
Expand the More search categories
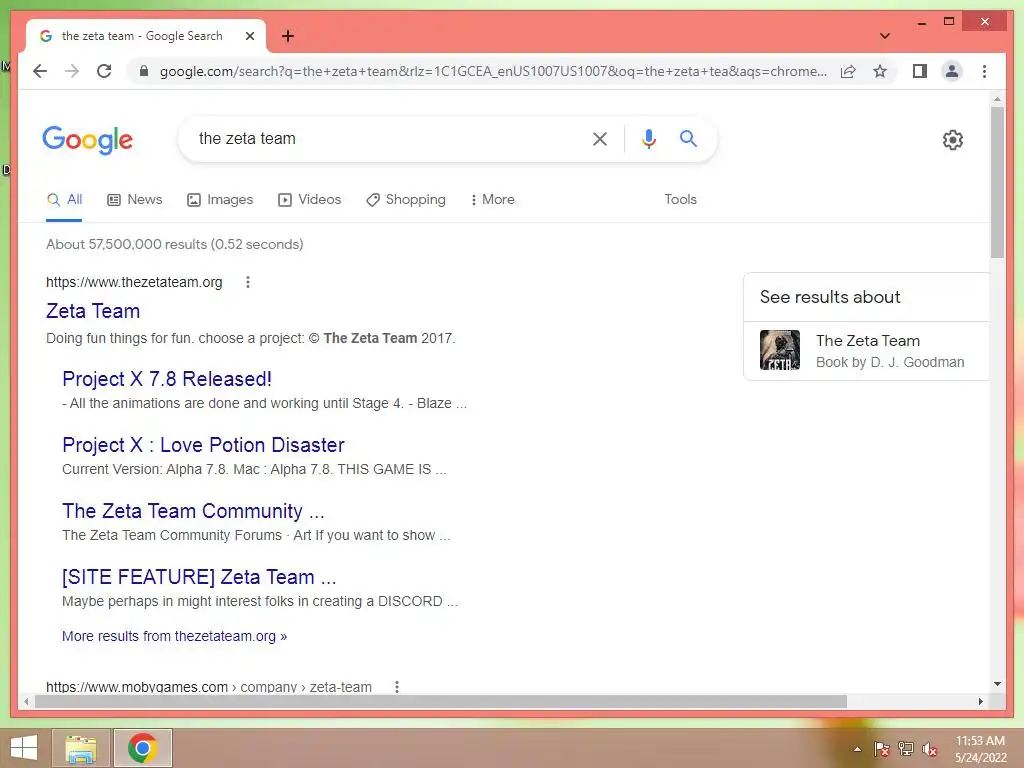click(x=492, y=200)
